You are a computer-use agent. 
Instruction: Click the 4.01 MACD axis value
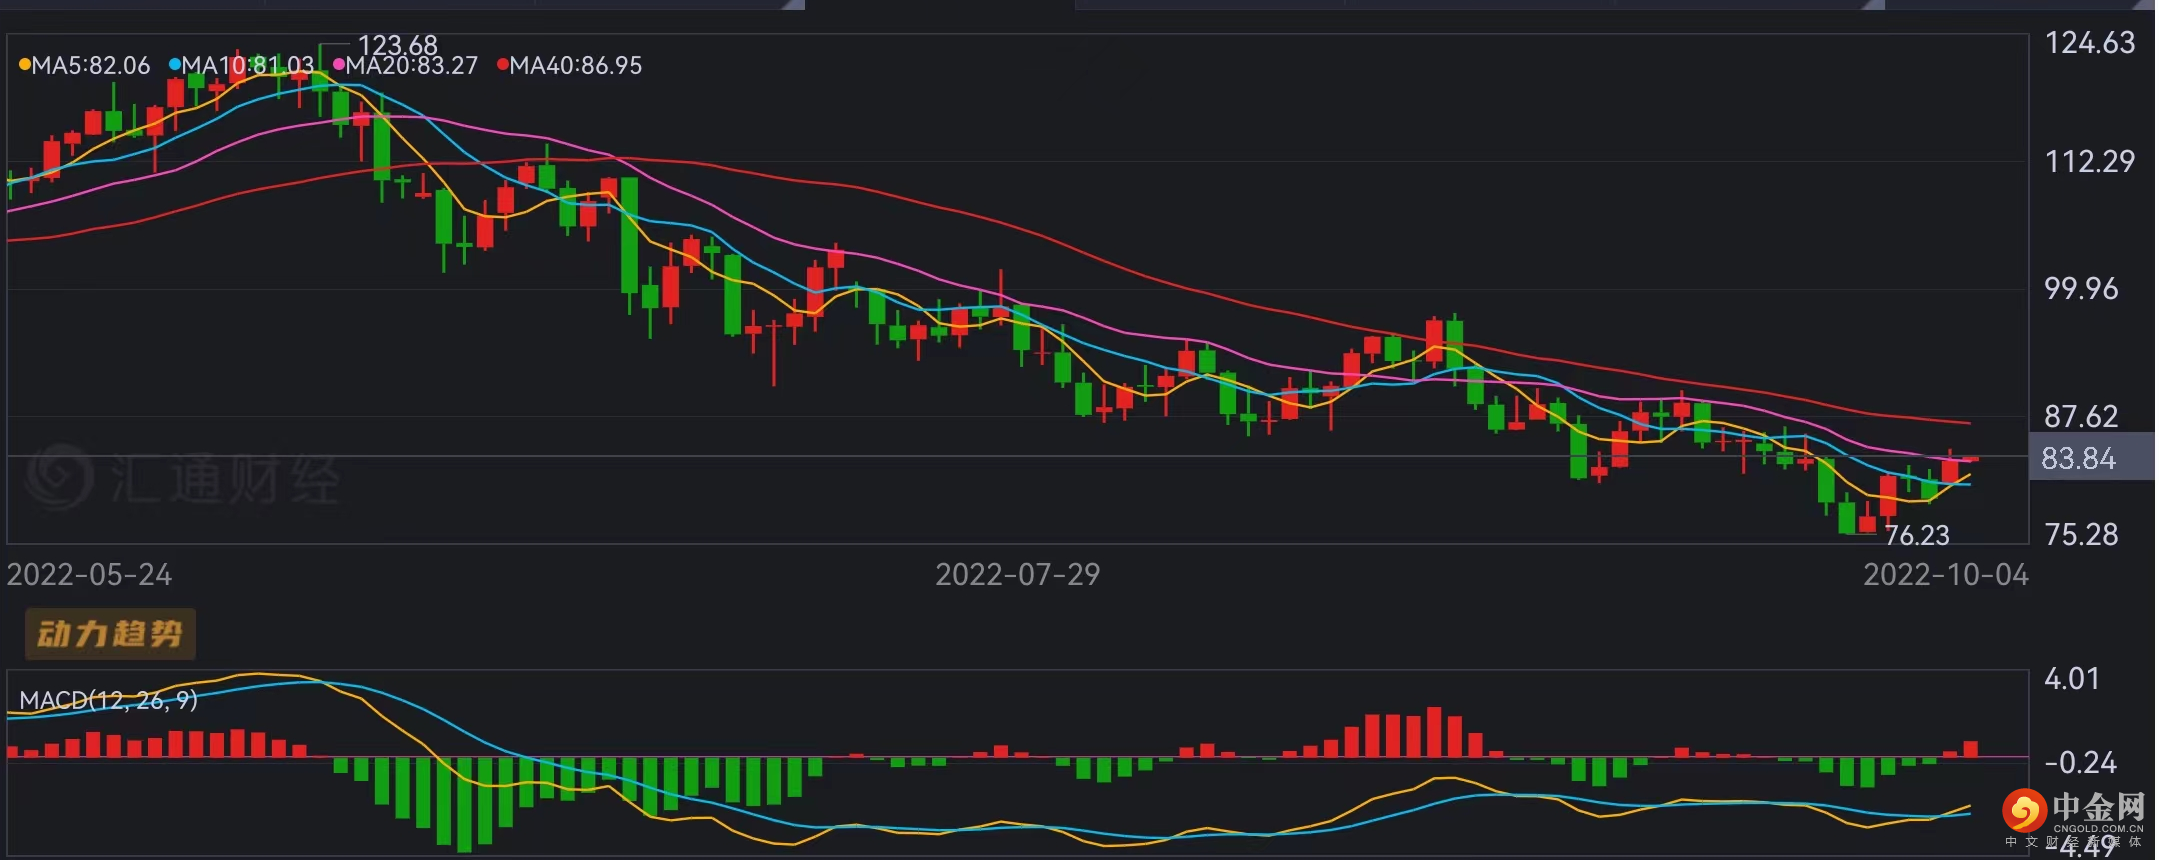pyautogui.click(x=2072, y=679)
